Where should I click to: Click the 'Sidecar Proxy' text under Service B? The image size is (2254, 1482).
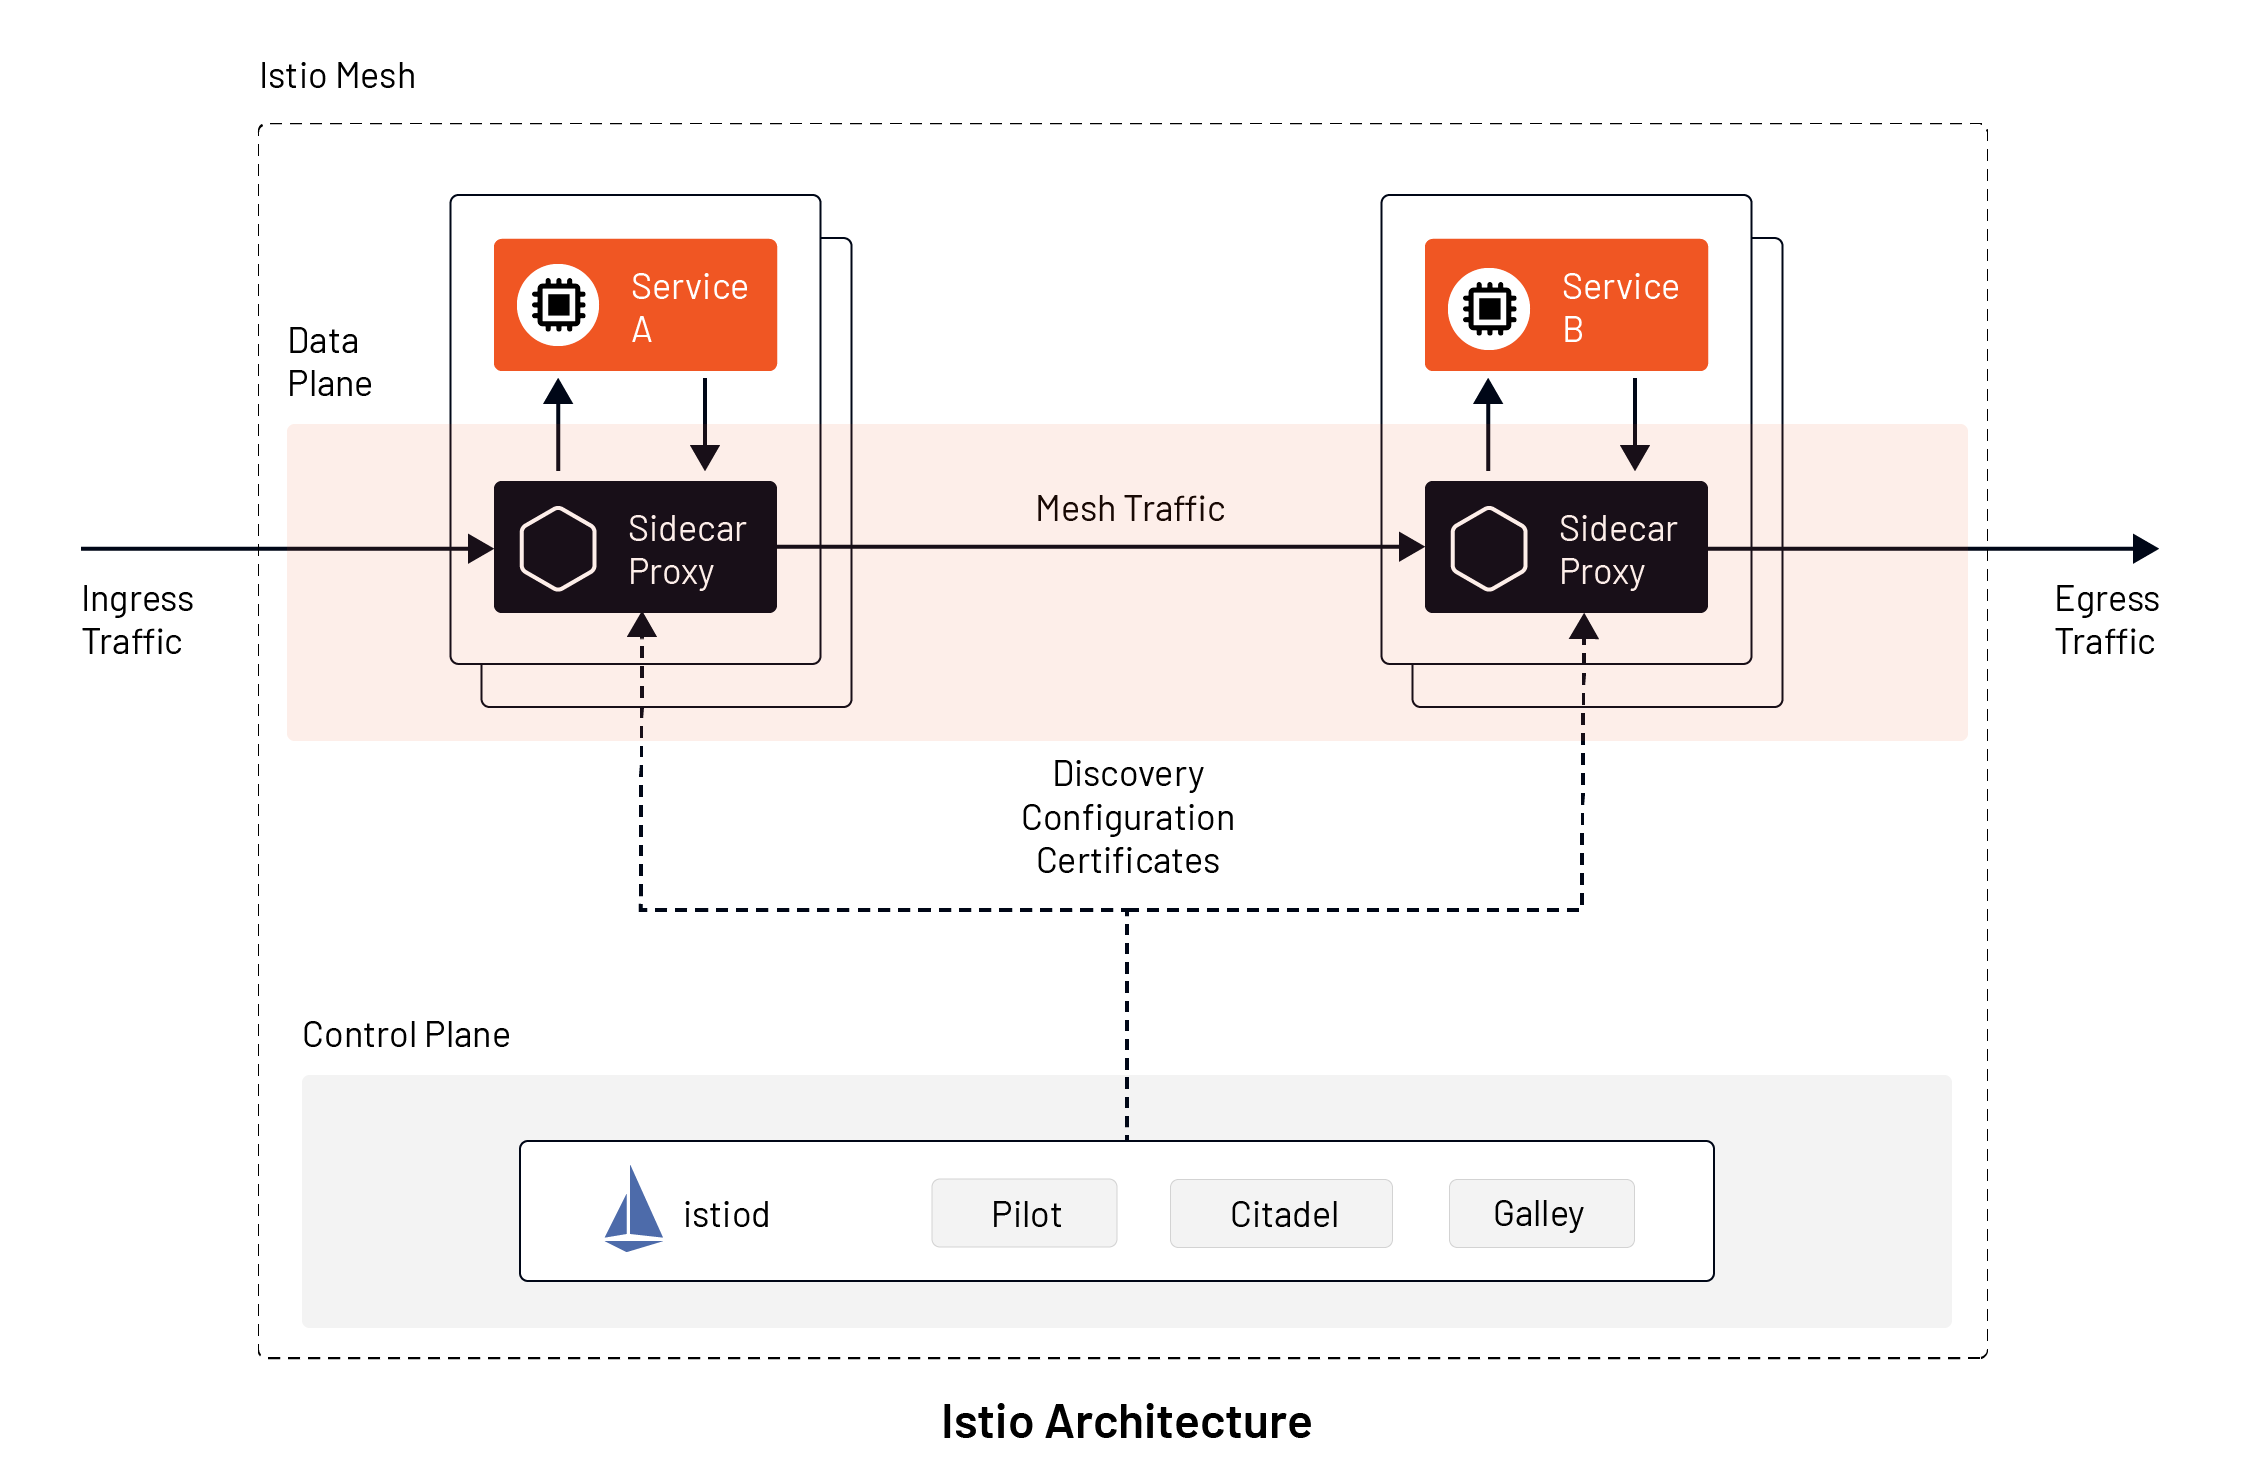pos(1618,550)
